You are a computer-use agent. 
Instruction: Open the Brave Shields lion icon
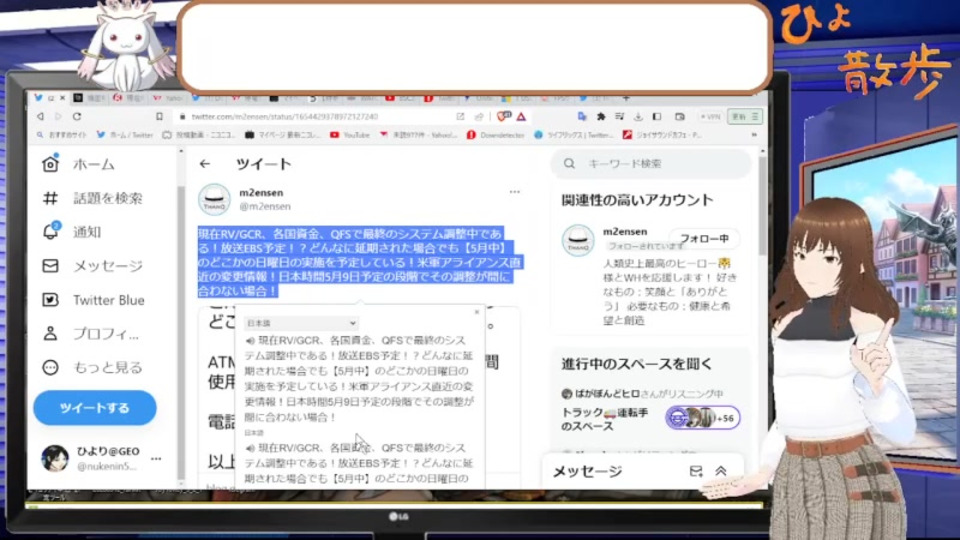[x=503, y=116]
